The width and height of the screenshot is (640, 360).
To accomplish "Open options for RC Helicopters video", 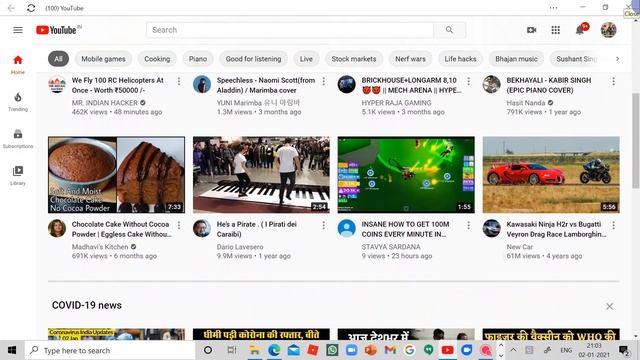I will [x=179, y=81].
